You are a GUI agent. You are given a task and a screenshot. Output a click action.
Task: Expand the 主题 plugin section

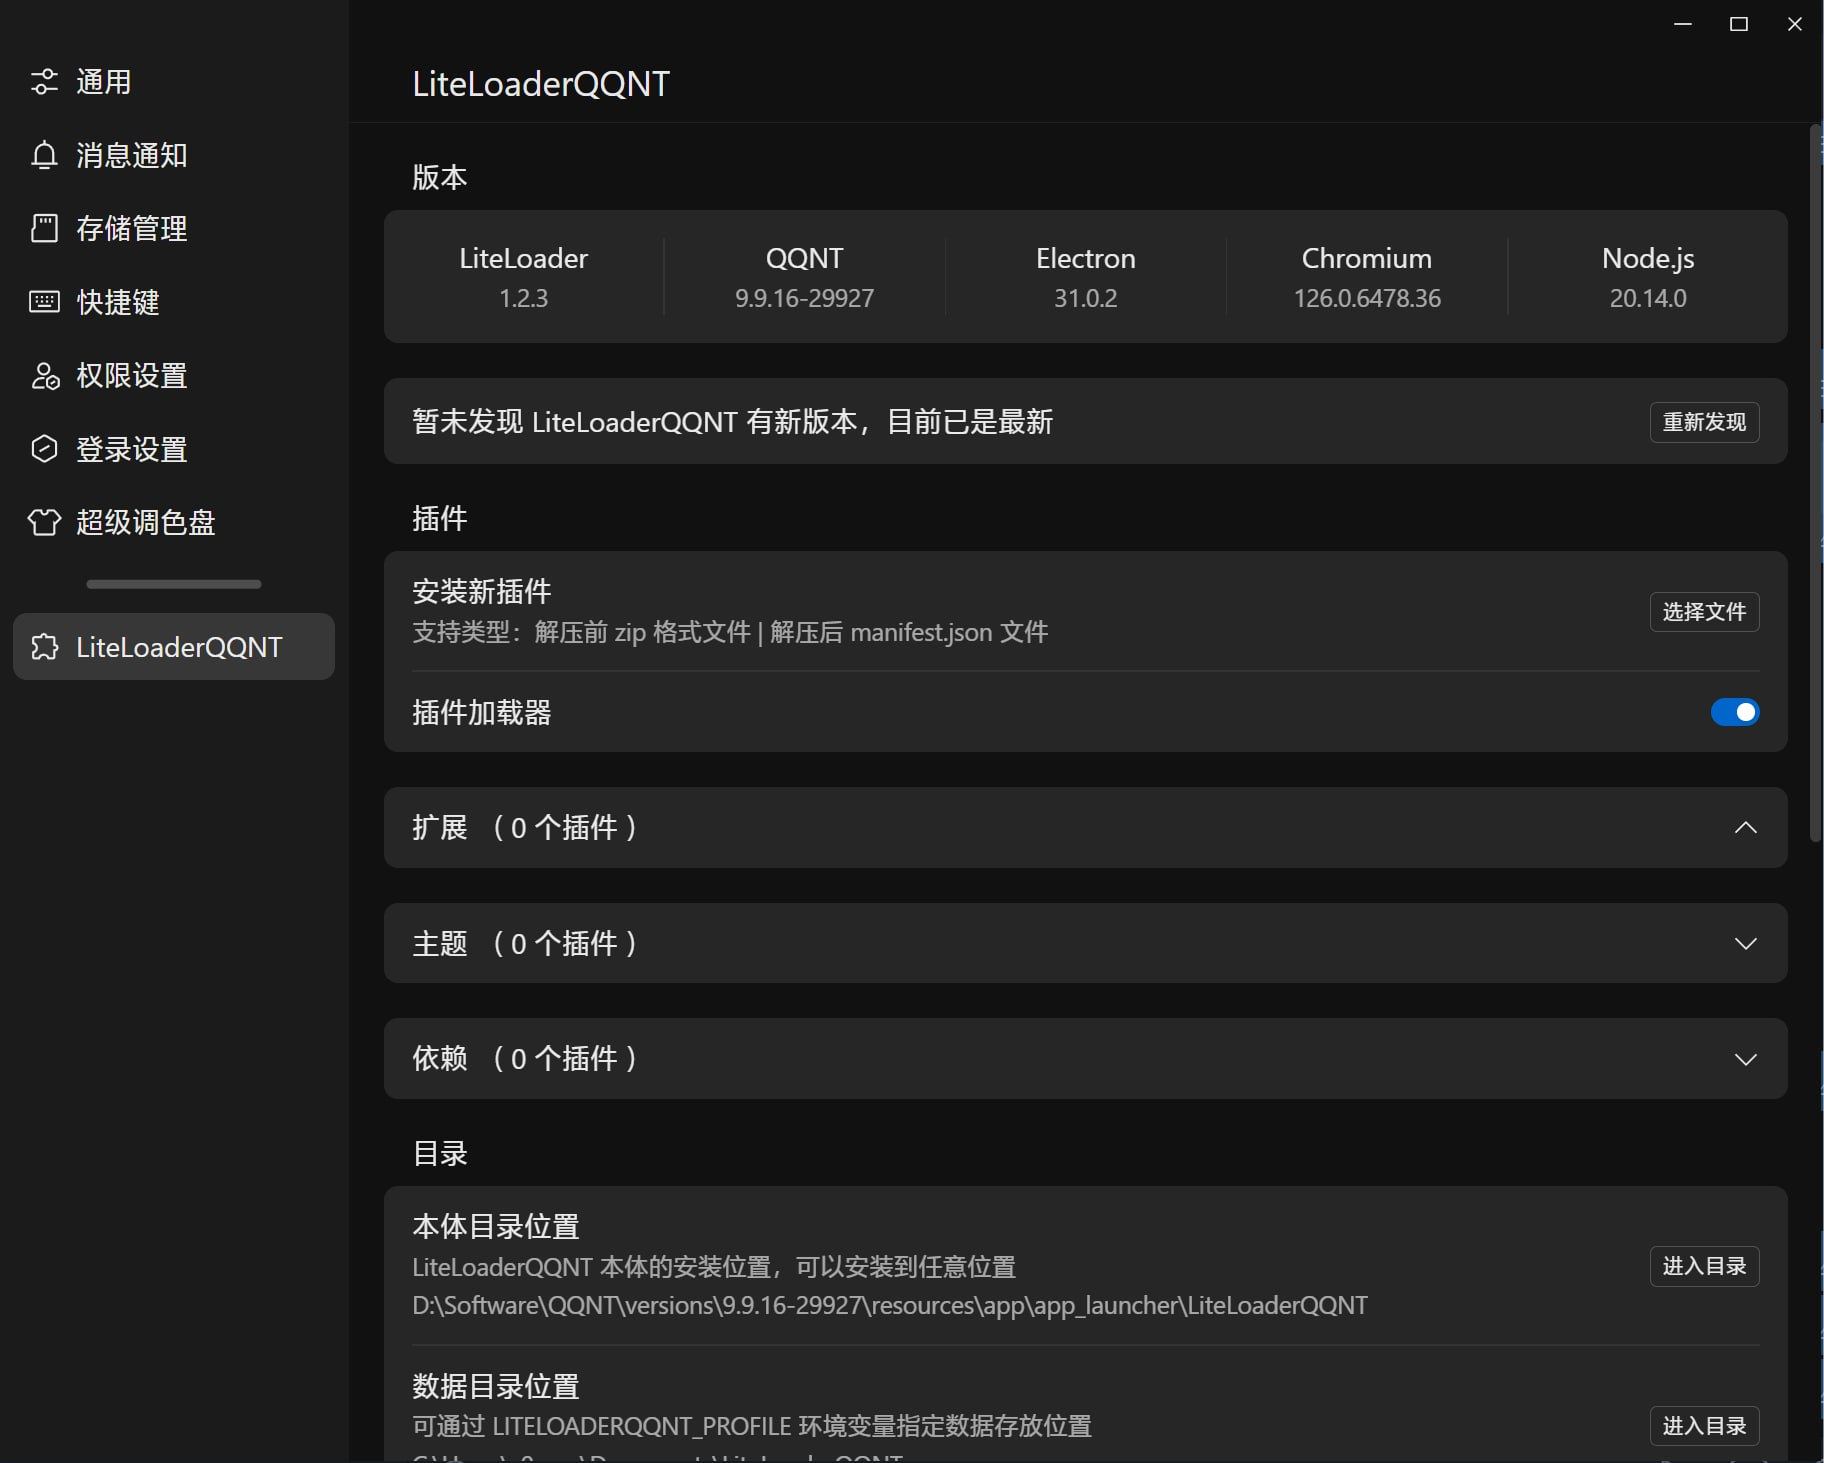click(x=1746, y=944)
